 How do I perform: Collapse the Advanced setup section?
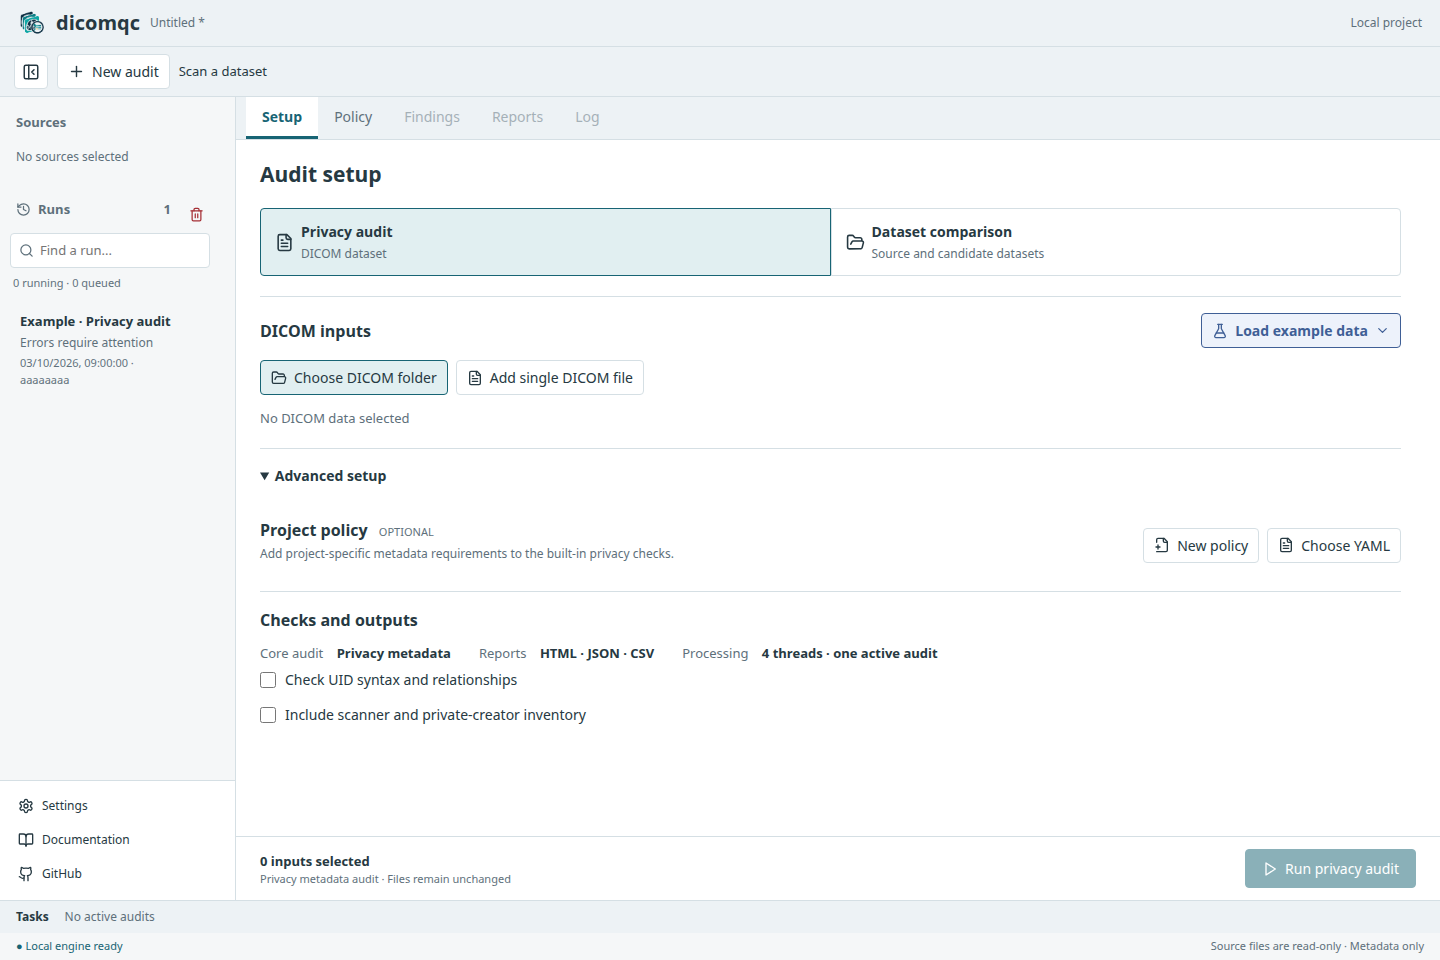click(323, 476)
